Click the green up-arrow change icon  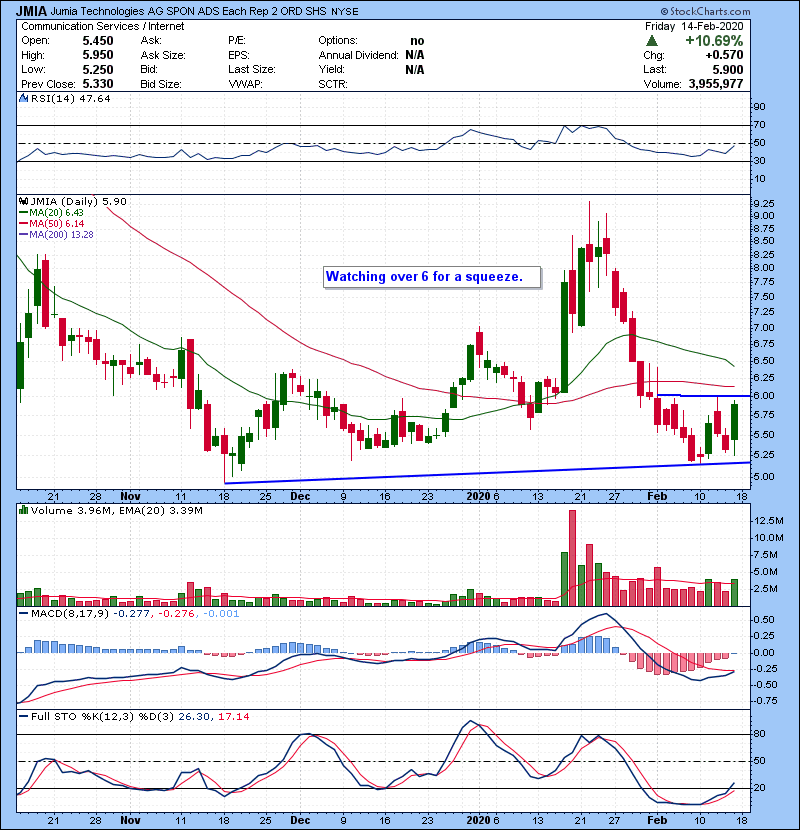pos(652,41)
